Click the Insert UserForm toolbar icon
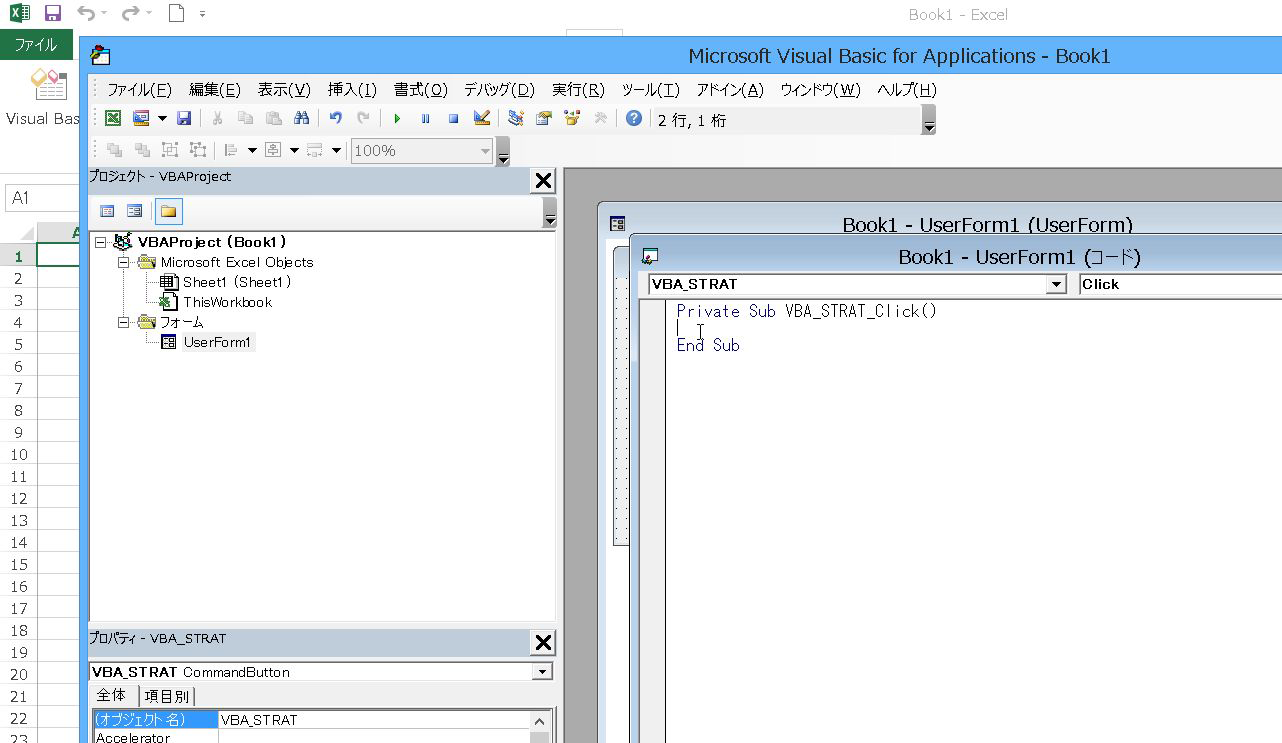 pyautogui.click(x=141, y=119)
